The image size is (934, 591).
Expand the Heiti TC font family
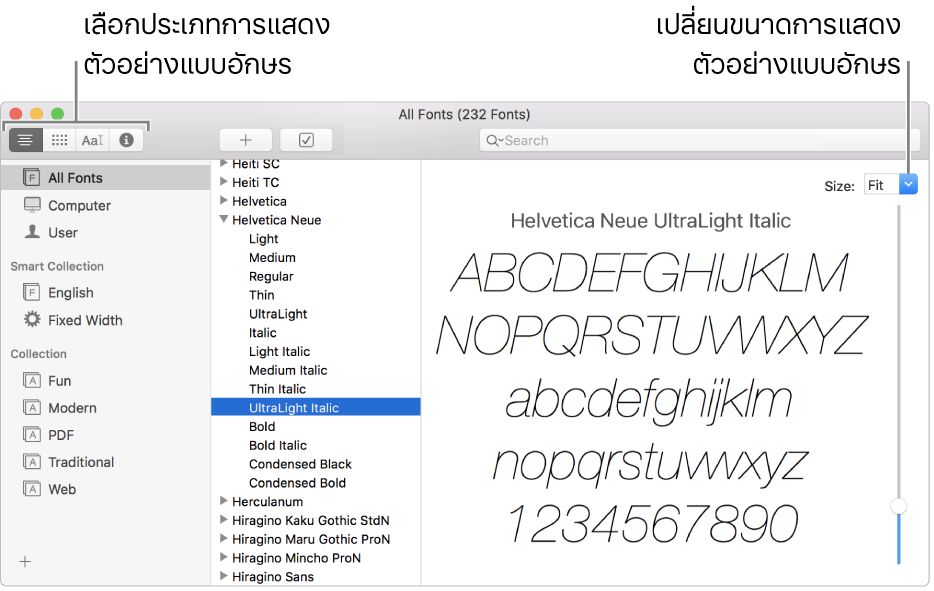point(223,181)
